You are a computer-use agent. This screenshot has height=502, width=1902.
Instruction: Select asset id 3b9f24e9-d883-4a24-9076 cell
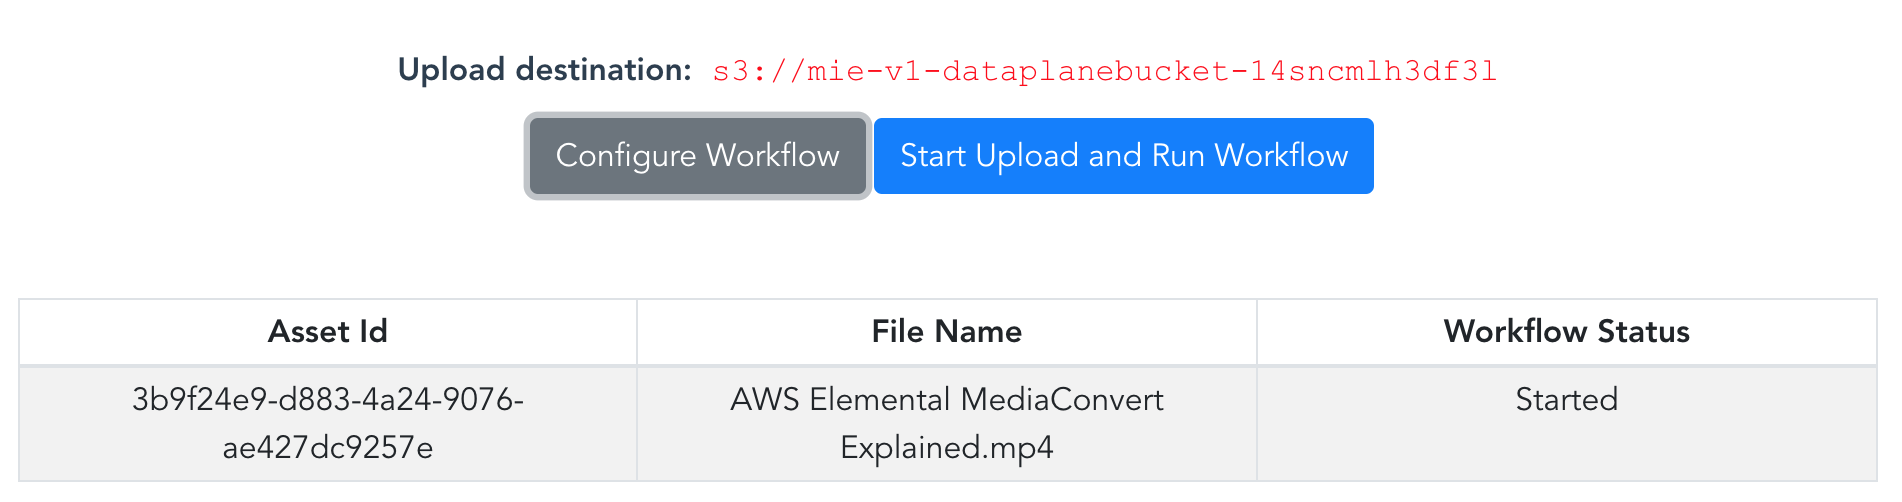click(328, 424)
